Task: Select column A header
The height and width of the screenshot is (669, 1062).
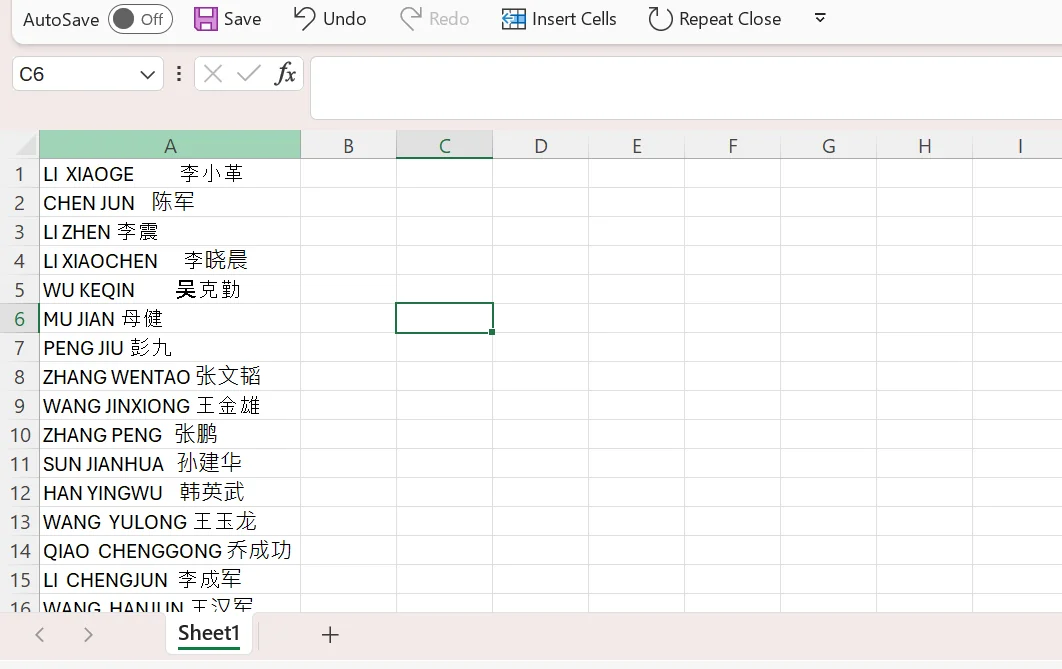Action: coord(170,146)
